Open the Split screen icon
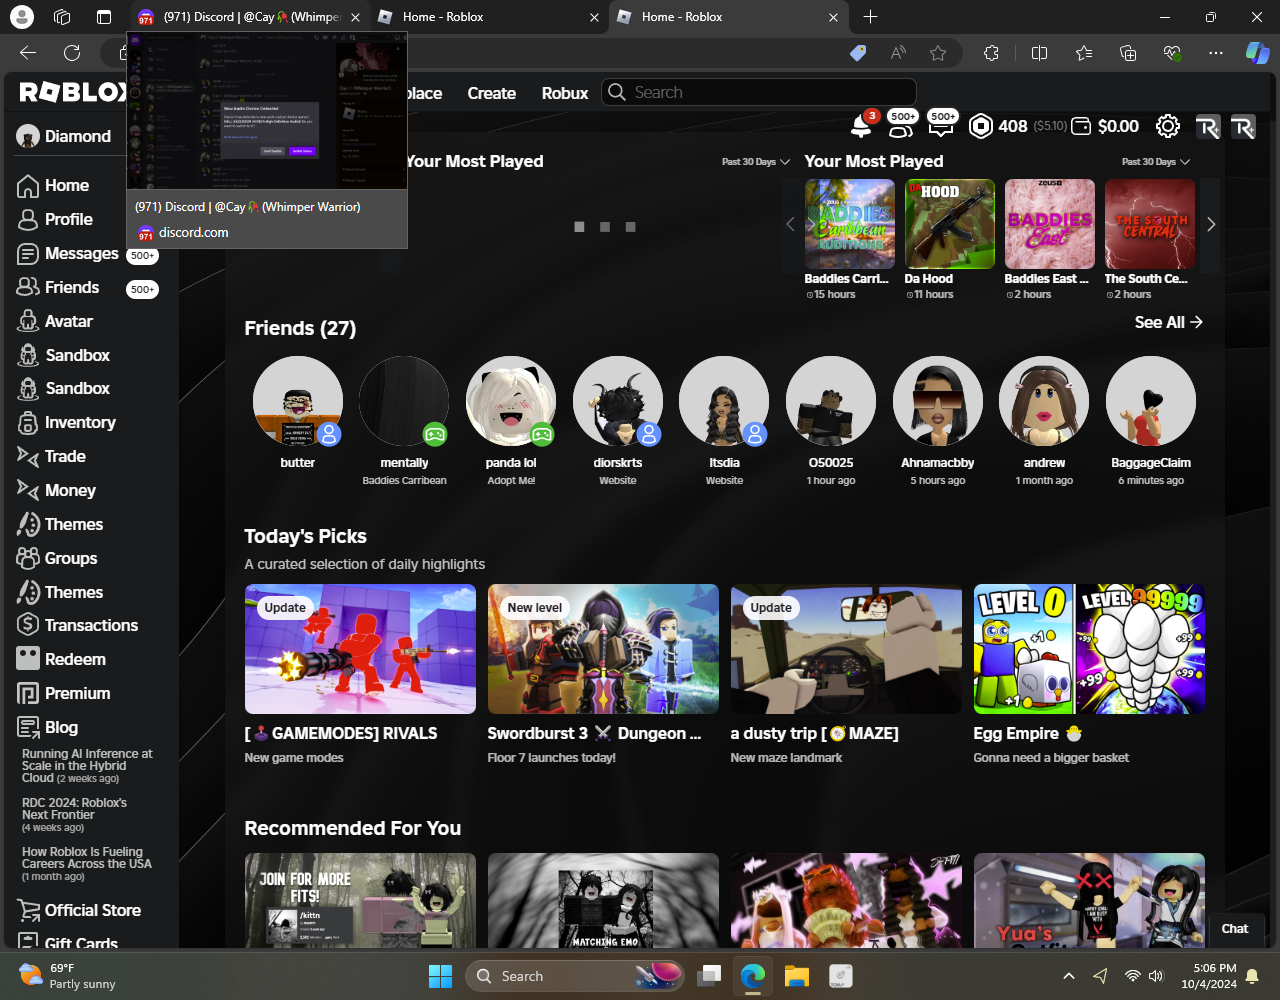1280x1000 pixels. pyautogui.click(x=1040, y=53)
